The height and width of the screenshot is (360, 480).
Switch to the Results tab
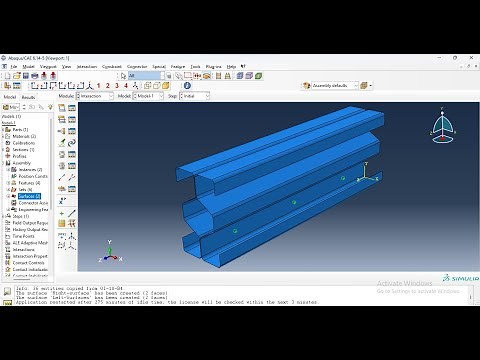(28, 97)
